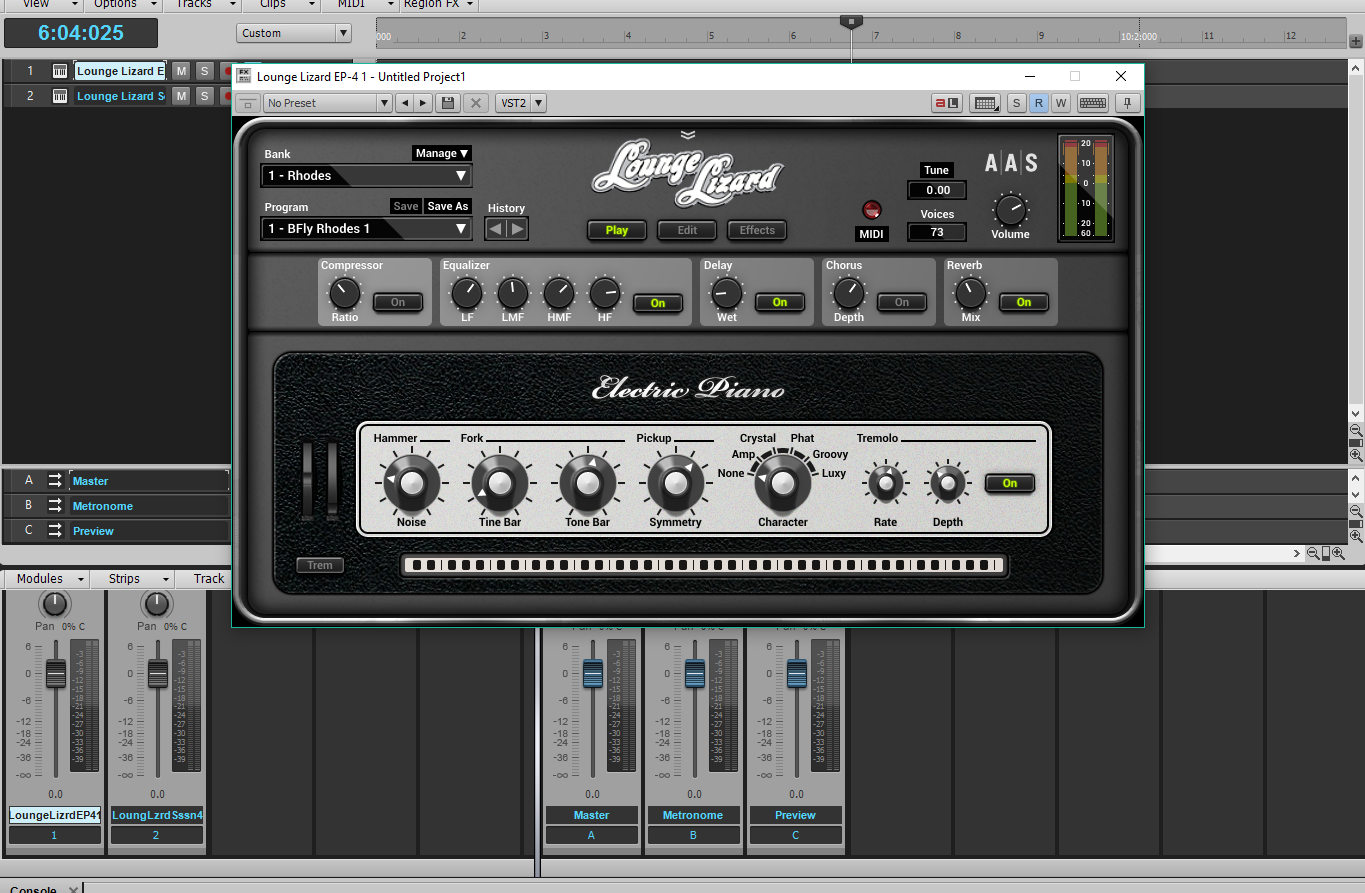This screenshot has height=893, width=1365.
Task: Click the delete preset X icon
Action: 476,103
